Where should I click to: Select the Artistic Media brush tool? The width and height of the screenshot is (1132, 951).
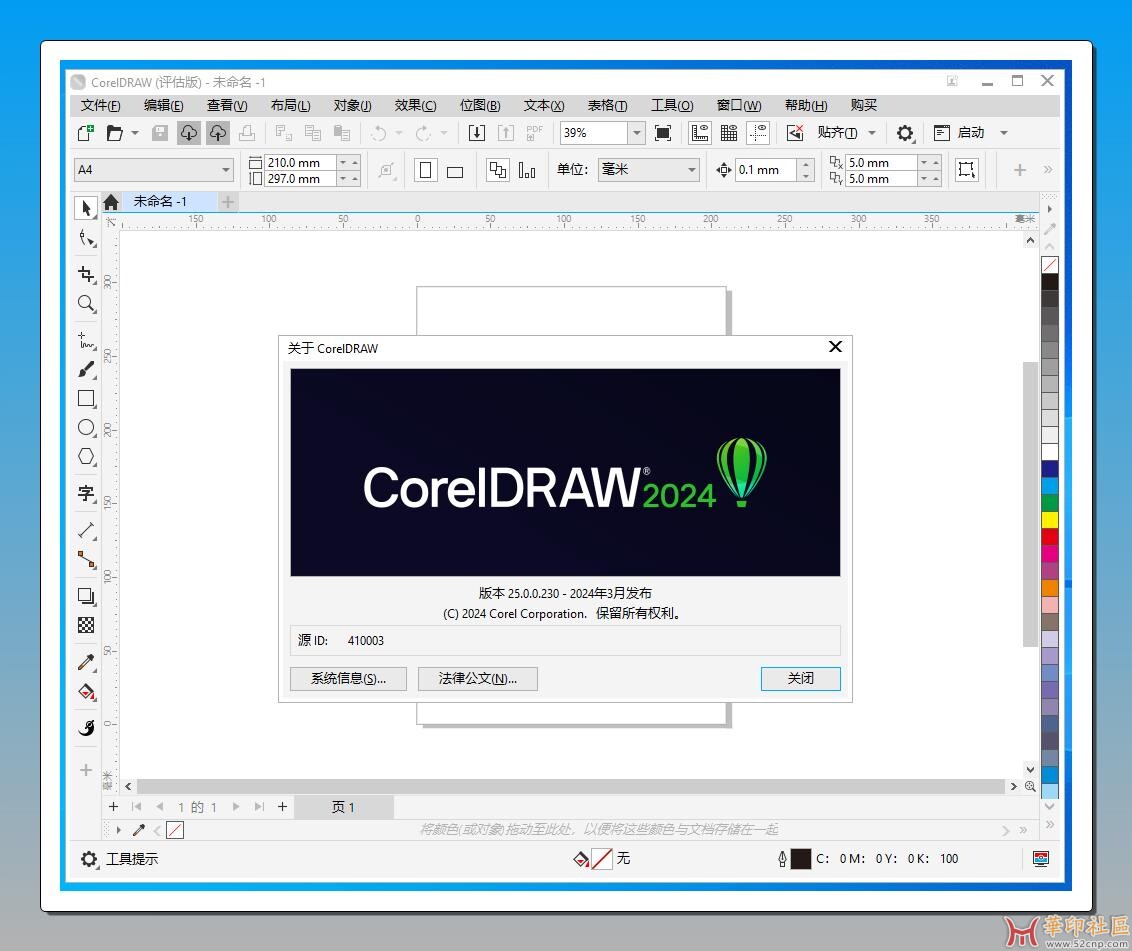[x=86, y=370]
